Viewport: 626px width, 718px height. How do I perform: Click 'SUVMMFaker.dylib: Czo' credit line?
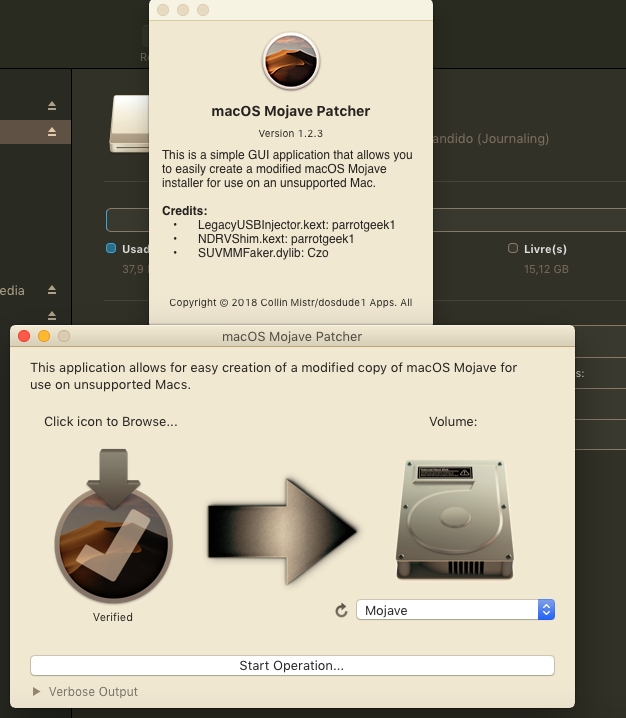[263, 253]
